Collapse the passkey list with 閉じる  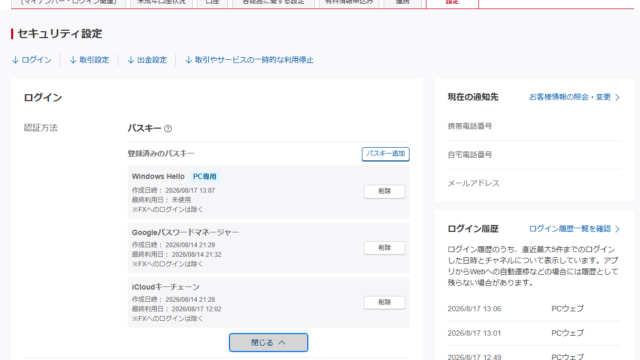point(268,342)
